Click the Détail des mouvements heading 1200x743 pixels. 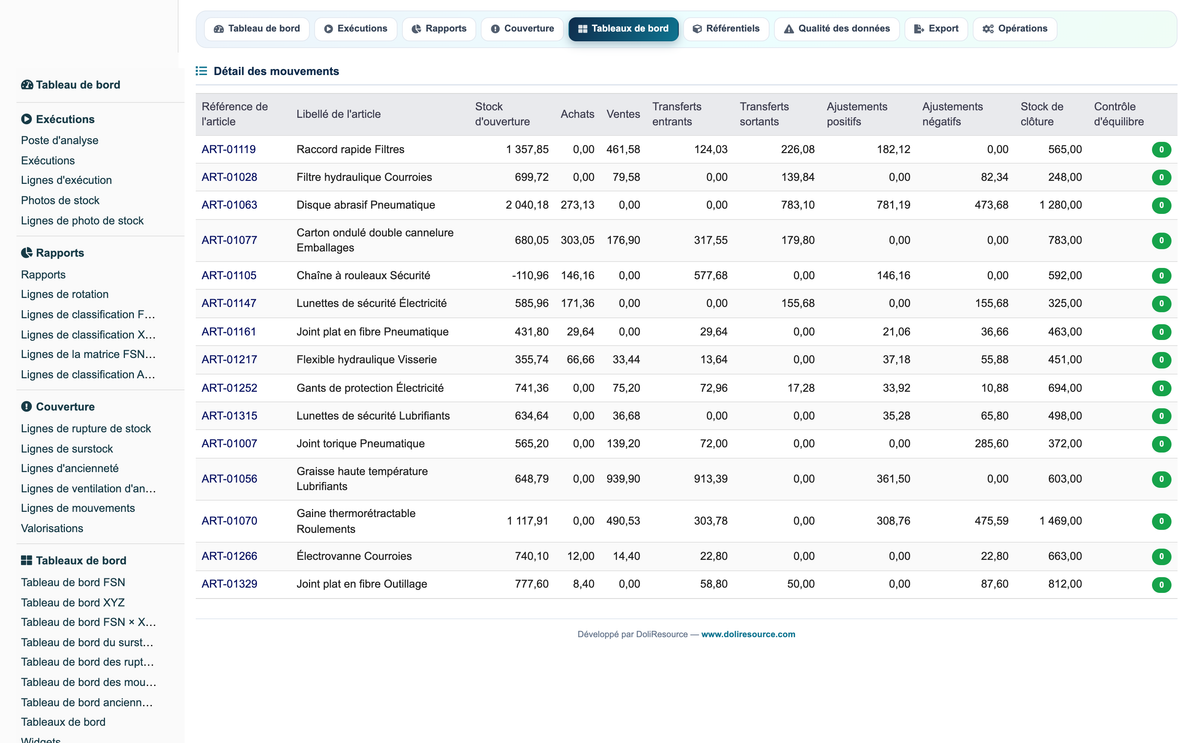pos(276,71)
